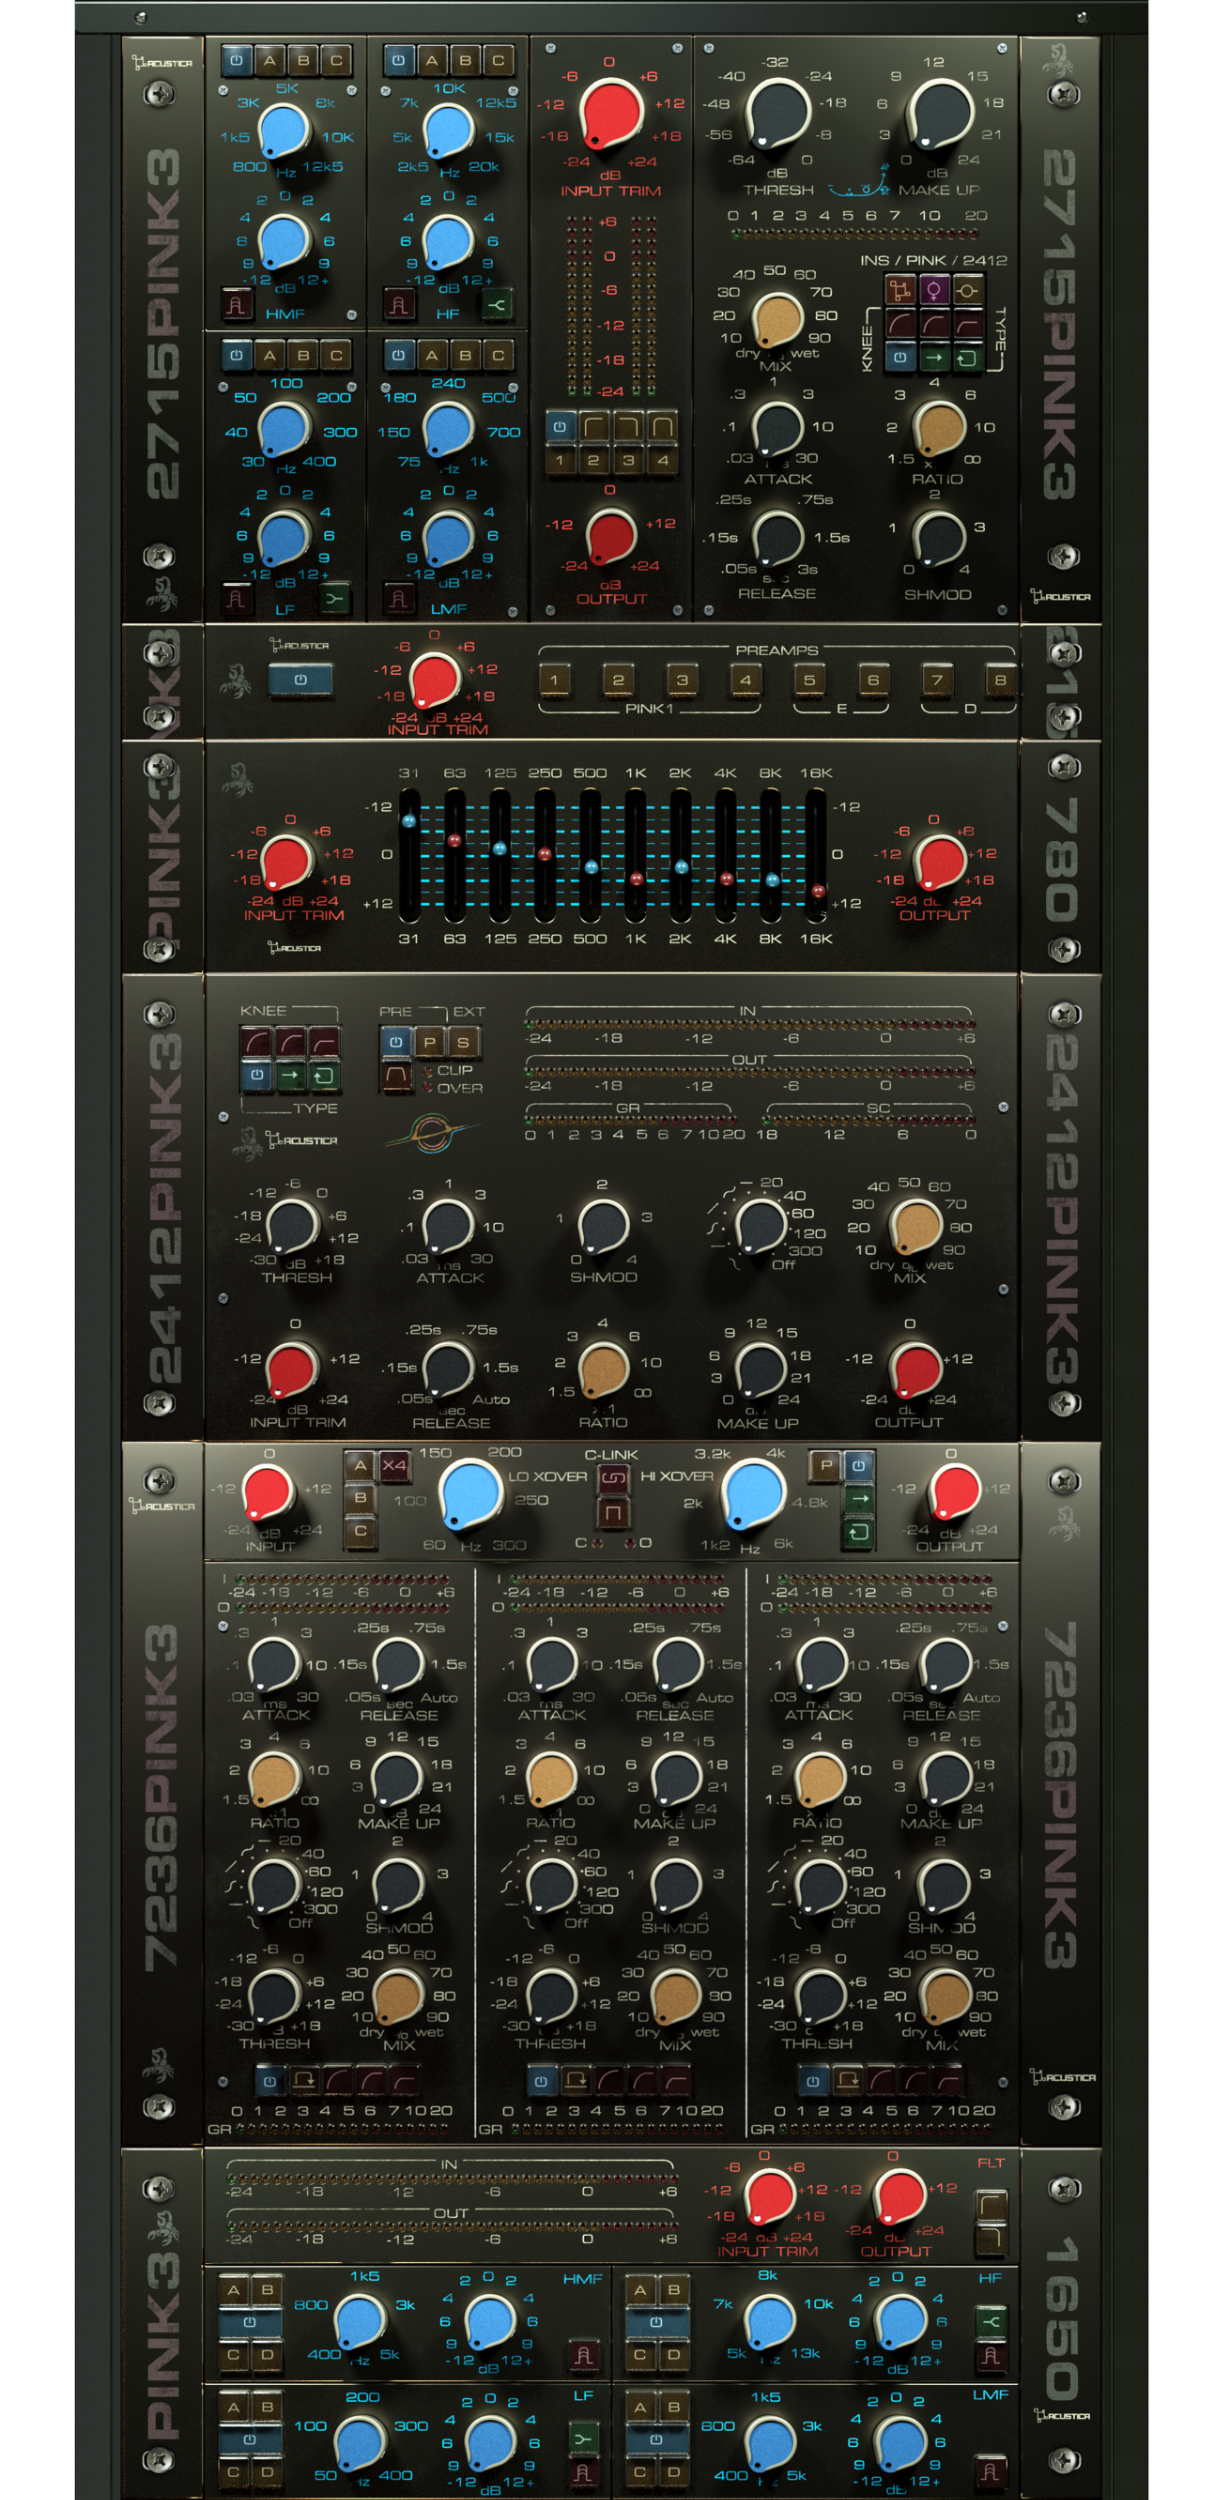1230x2500 pixels.
Task: Choose the green arrow type in 7236 header
Action: point(859,1499)
